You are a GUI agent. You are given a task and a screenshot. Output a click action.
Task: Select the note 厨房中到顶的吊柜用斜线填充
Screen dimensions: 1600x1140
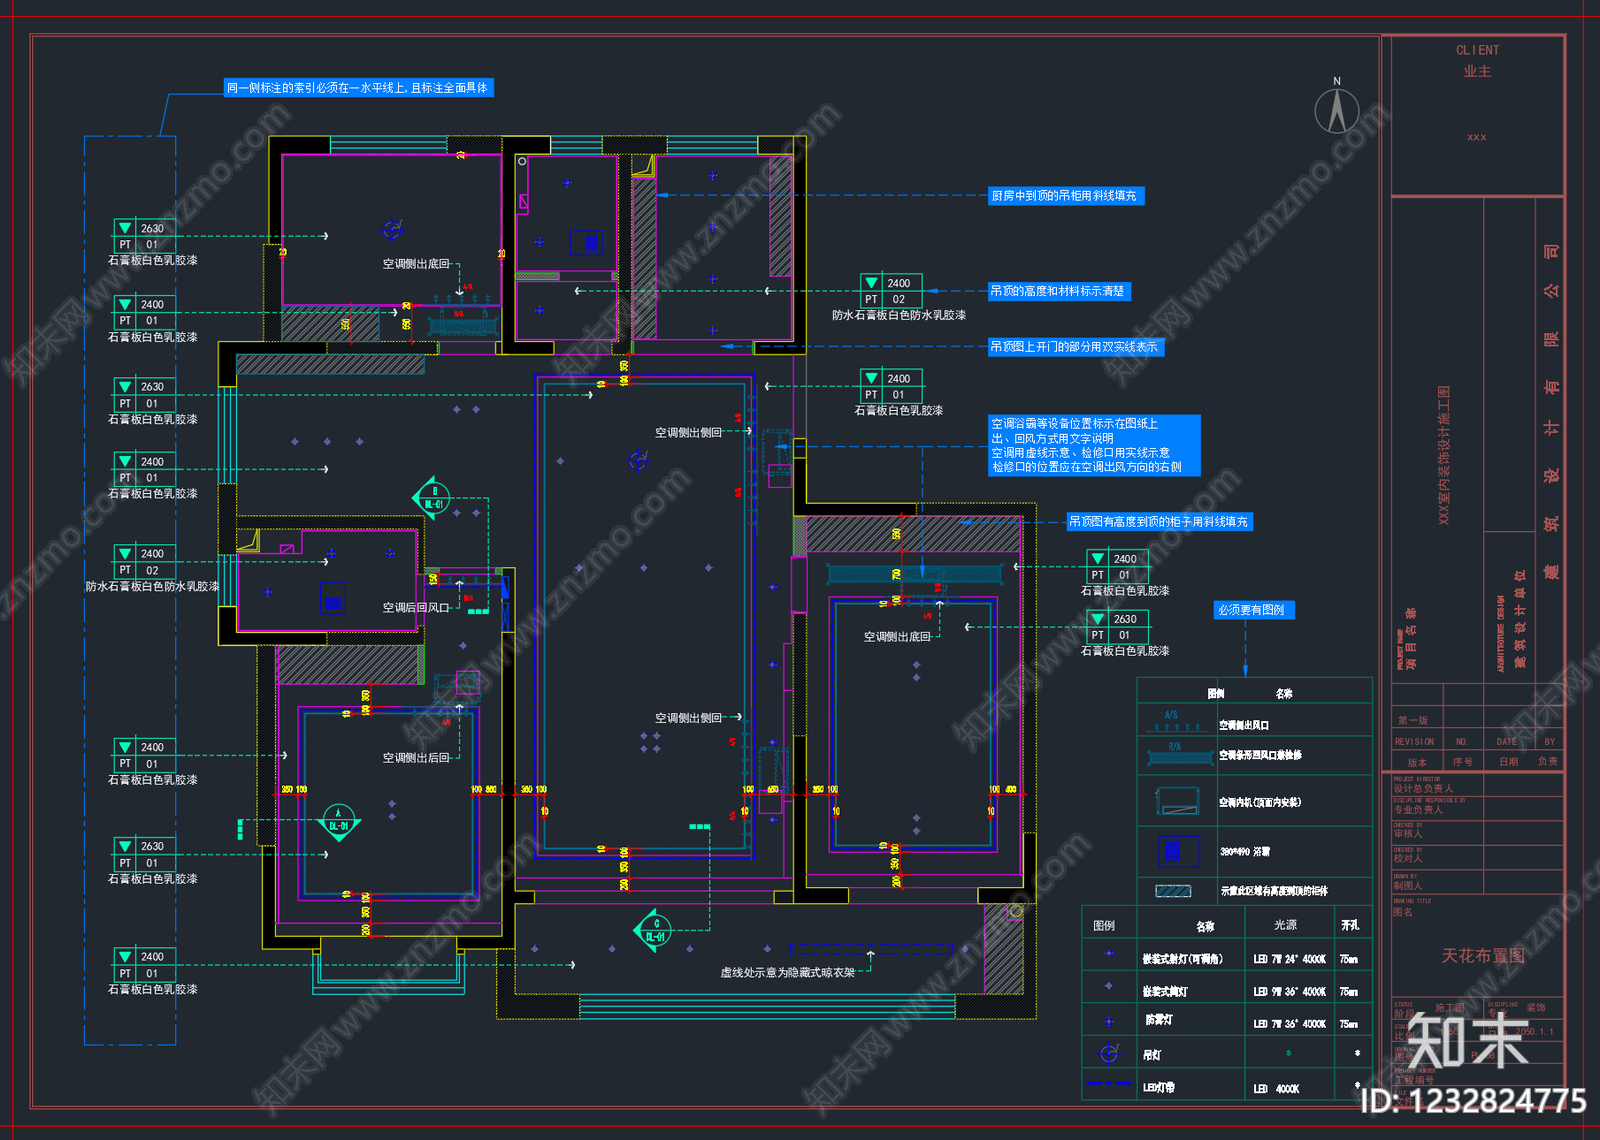[x=1066, y=196]
